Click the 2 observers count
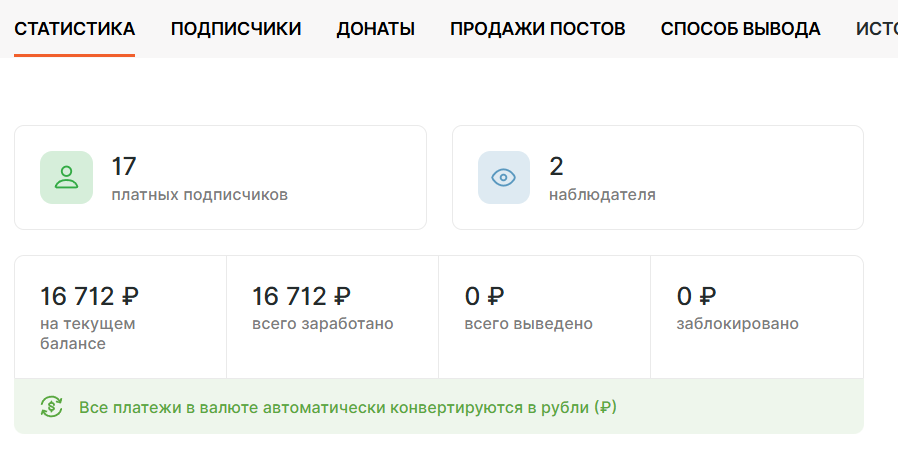The height and width of the screenshot is (466, 898). coord(556,167)
